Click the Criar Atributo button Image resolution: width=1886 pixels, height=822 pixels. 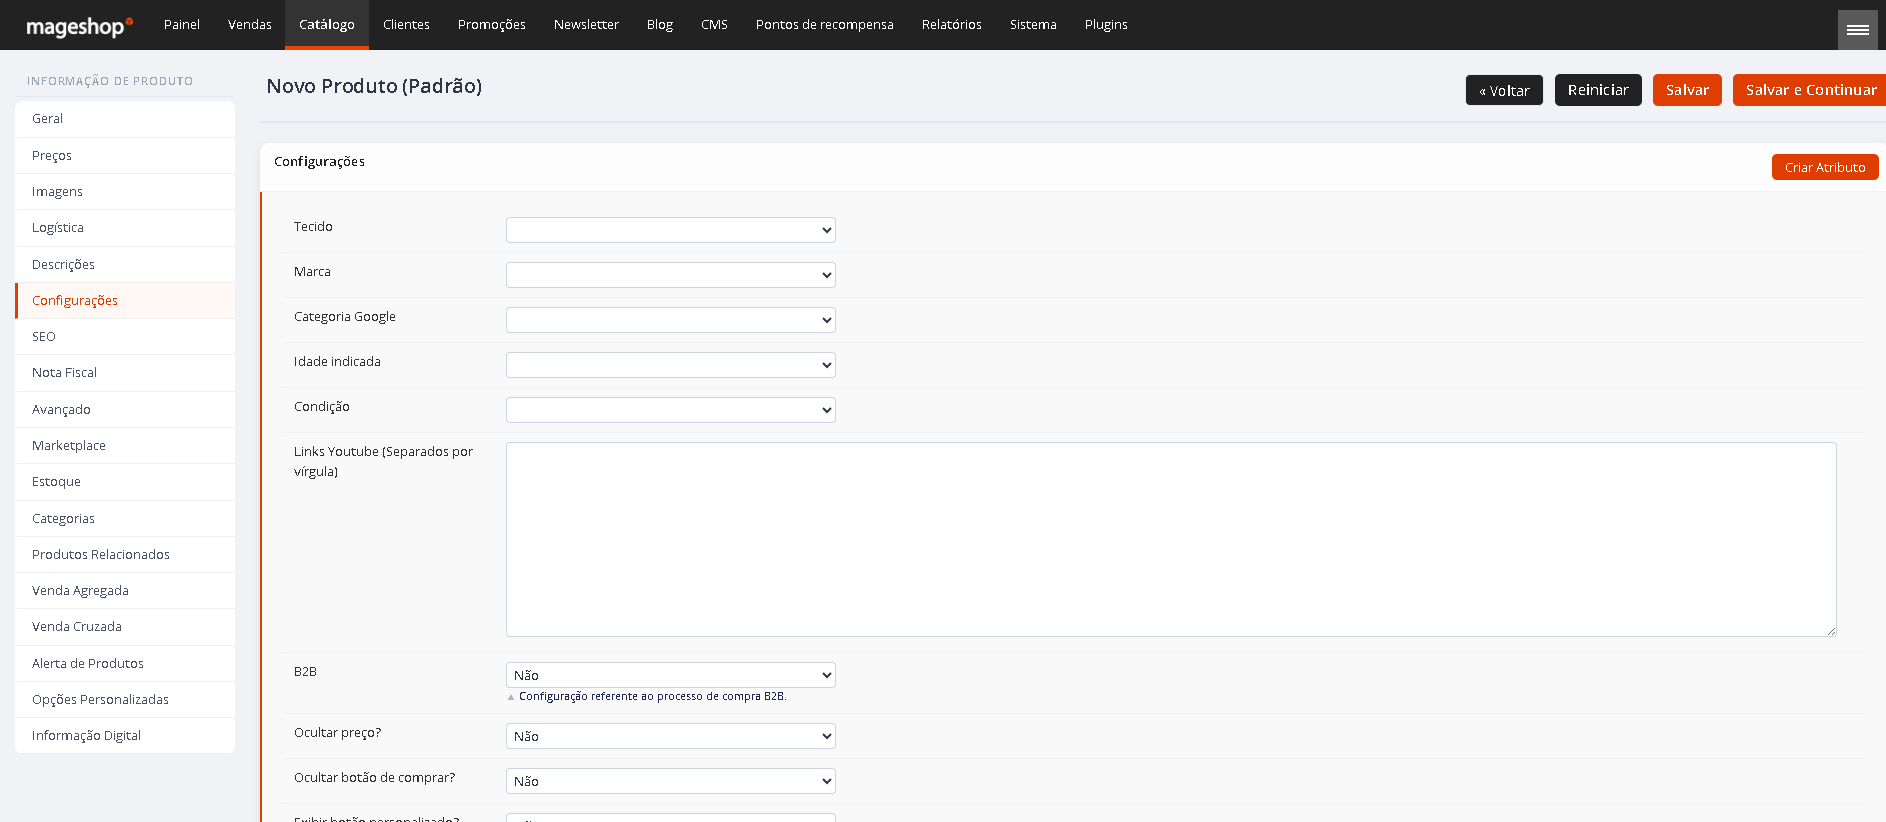click(x=1825, y=167)
